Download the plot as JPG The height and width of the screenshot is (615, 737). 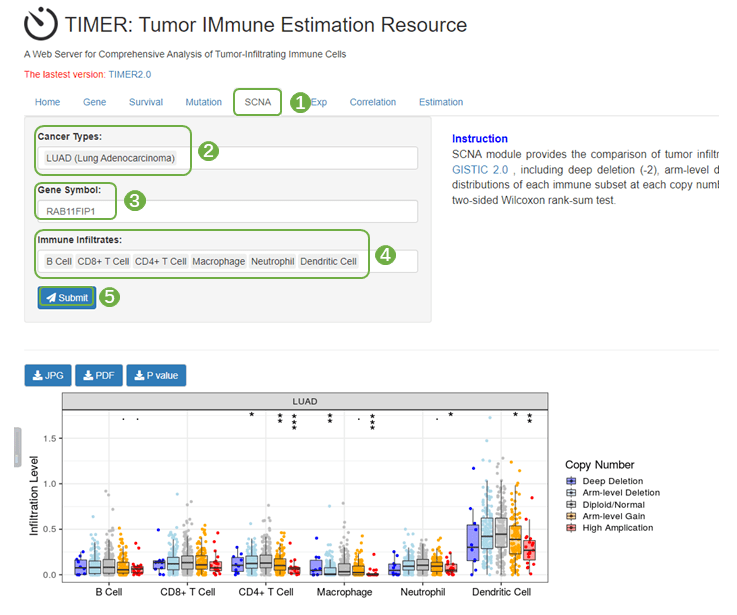(x=46, y=376)
